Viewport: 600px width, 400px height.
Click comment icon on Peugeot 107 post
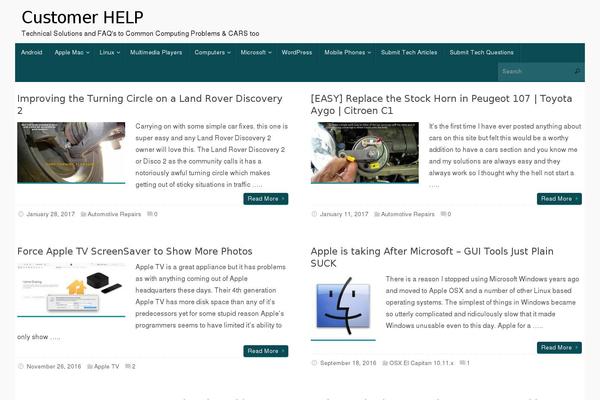pyautogui.click(x=443, y=214)
